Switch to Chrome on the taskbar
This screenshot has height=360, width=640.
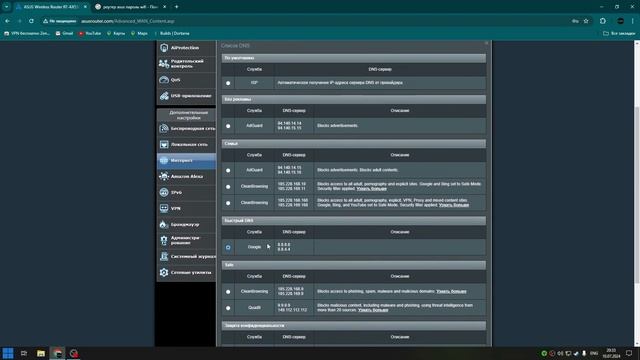58,353
